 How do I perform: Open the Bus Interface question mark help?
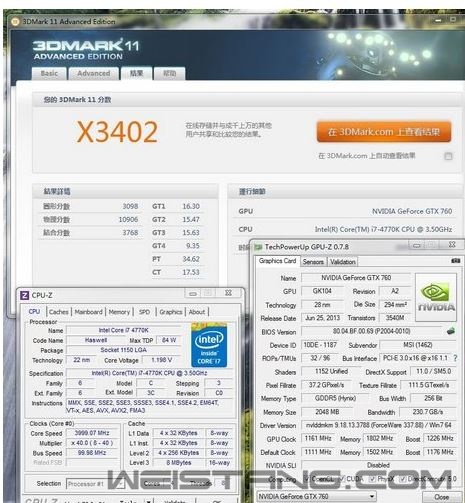(x=455, y=358)
